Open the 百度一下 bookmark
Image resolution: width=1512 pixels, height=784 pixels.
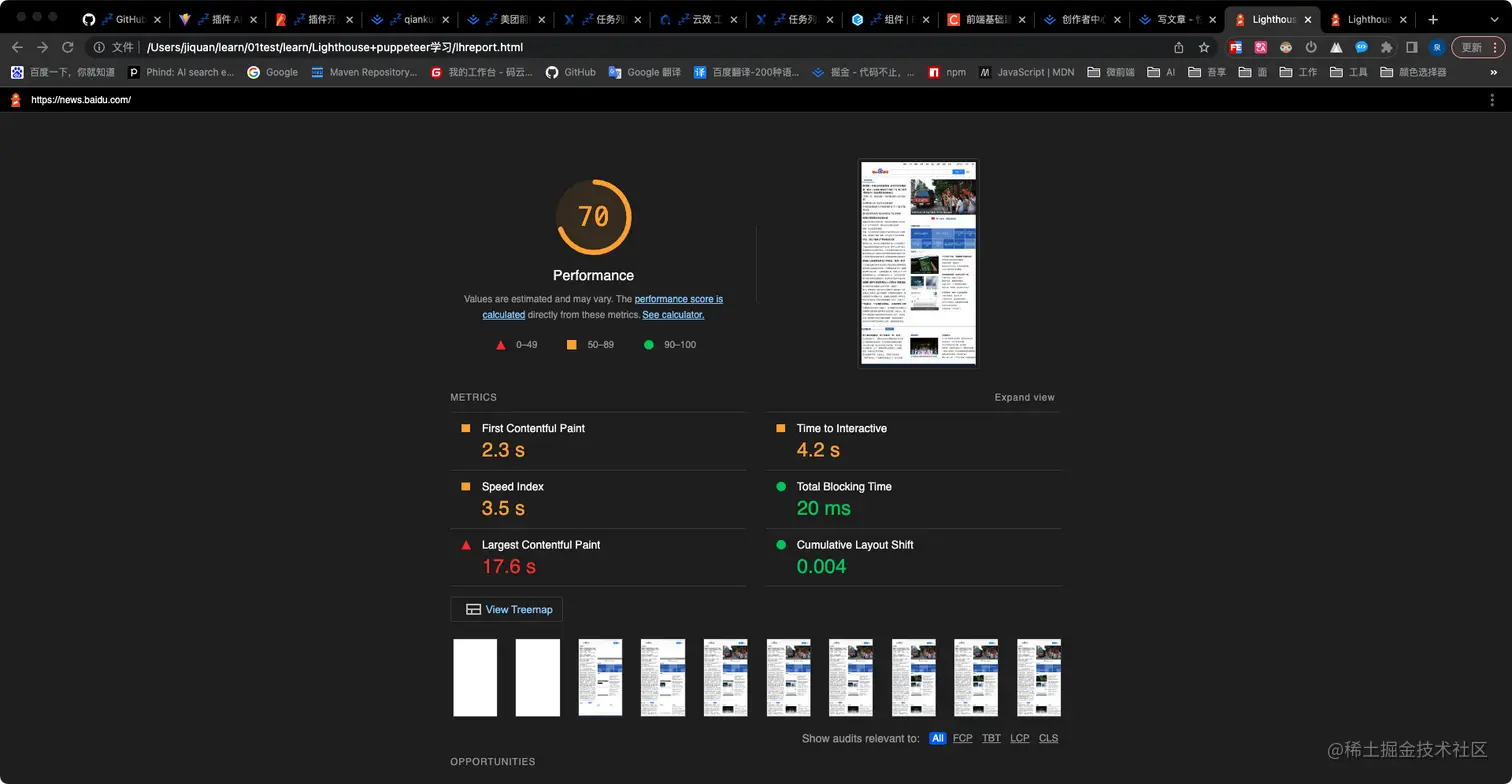click(63, 72)
